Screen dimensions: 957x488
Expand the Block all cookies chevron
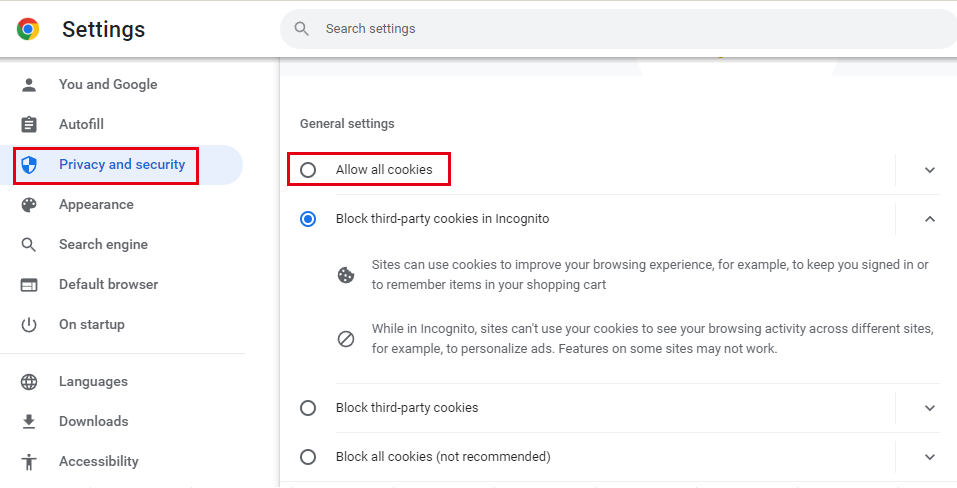tap(930, 456)
